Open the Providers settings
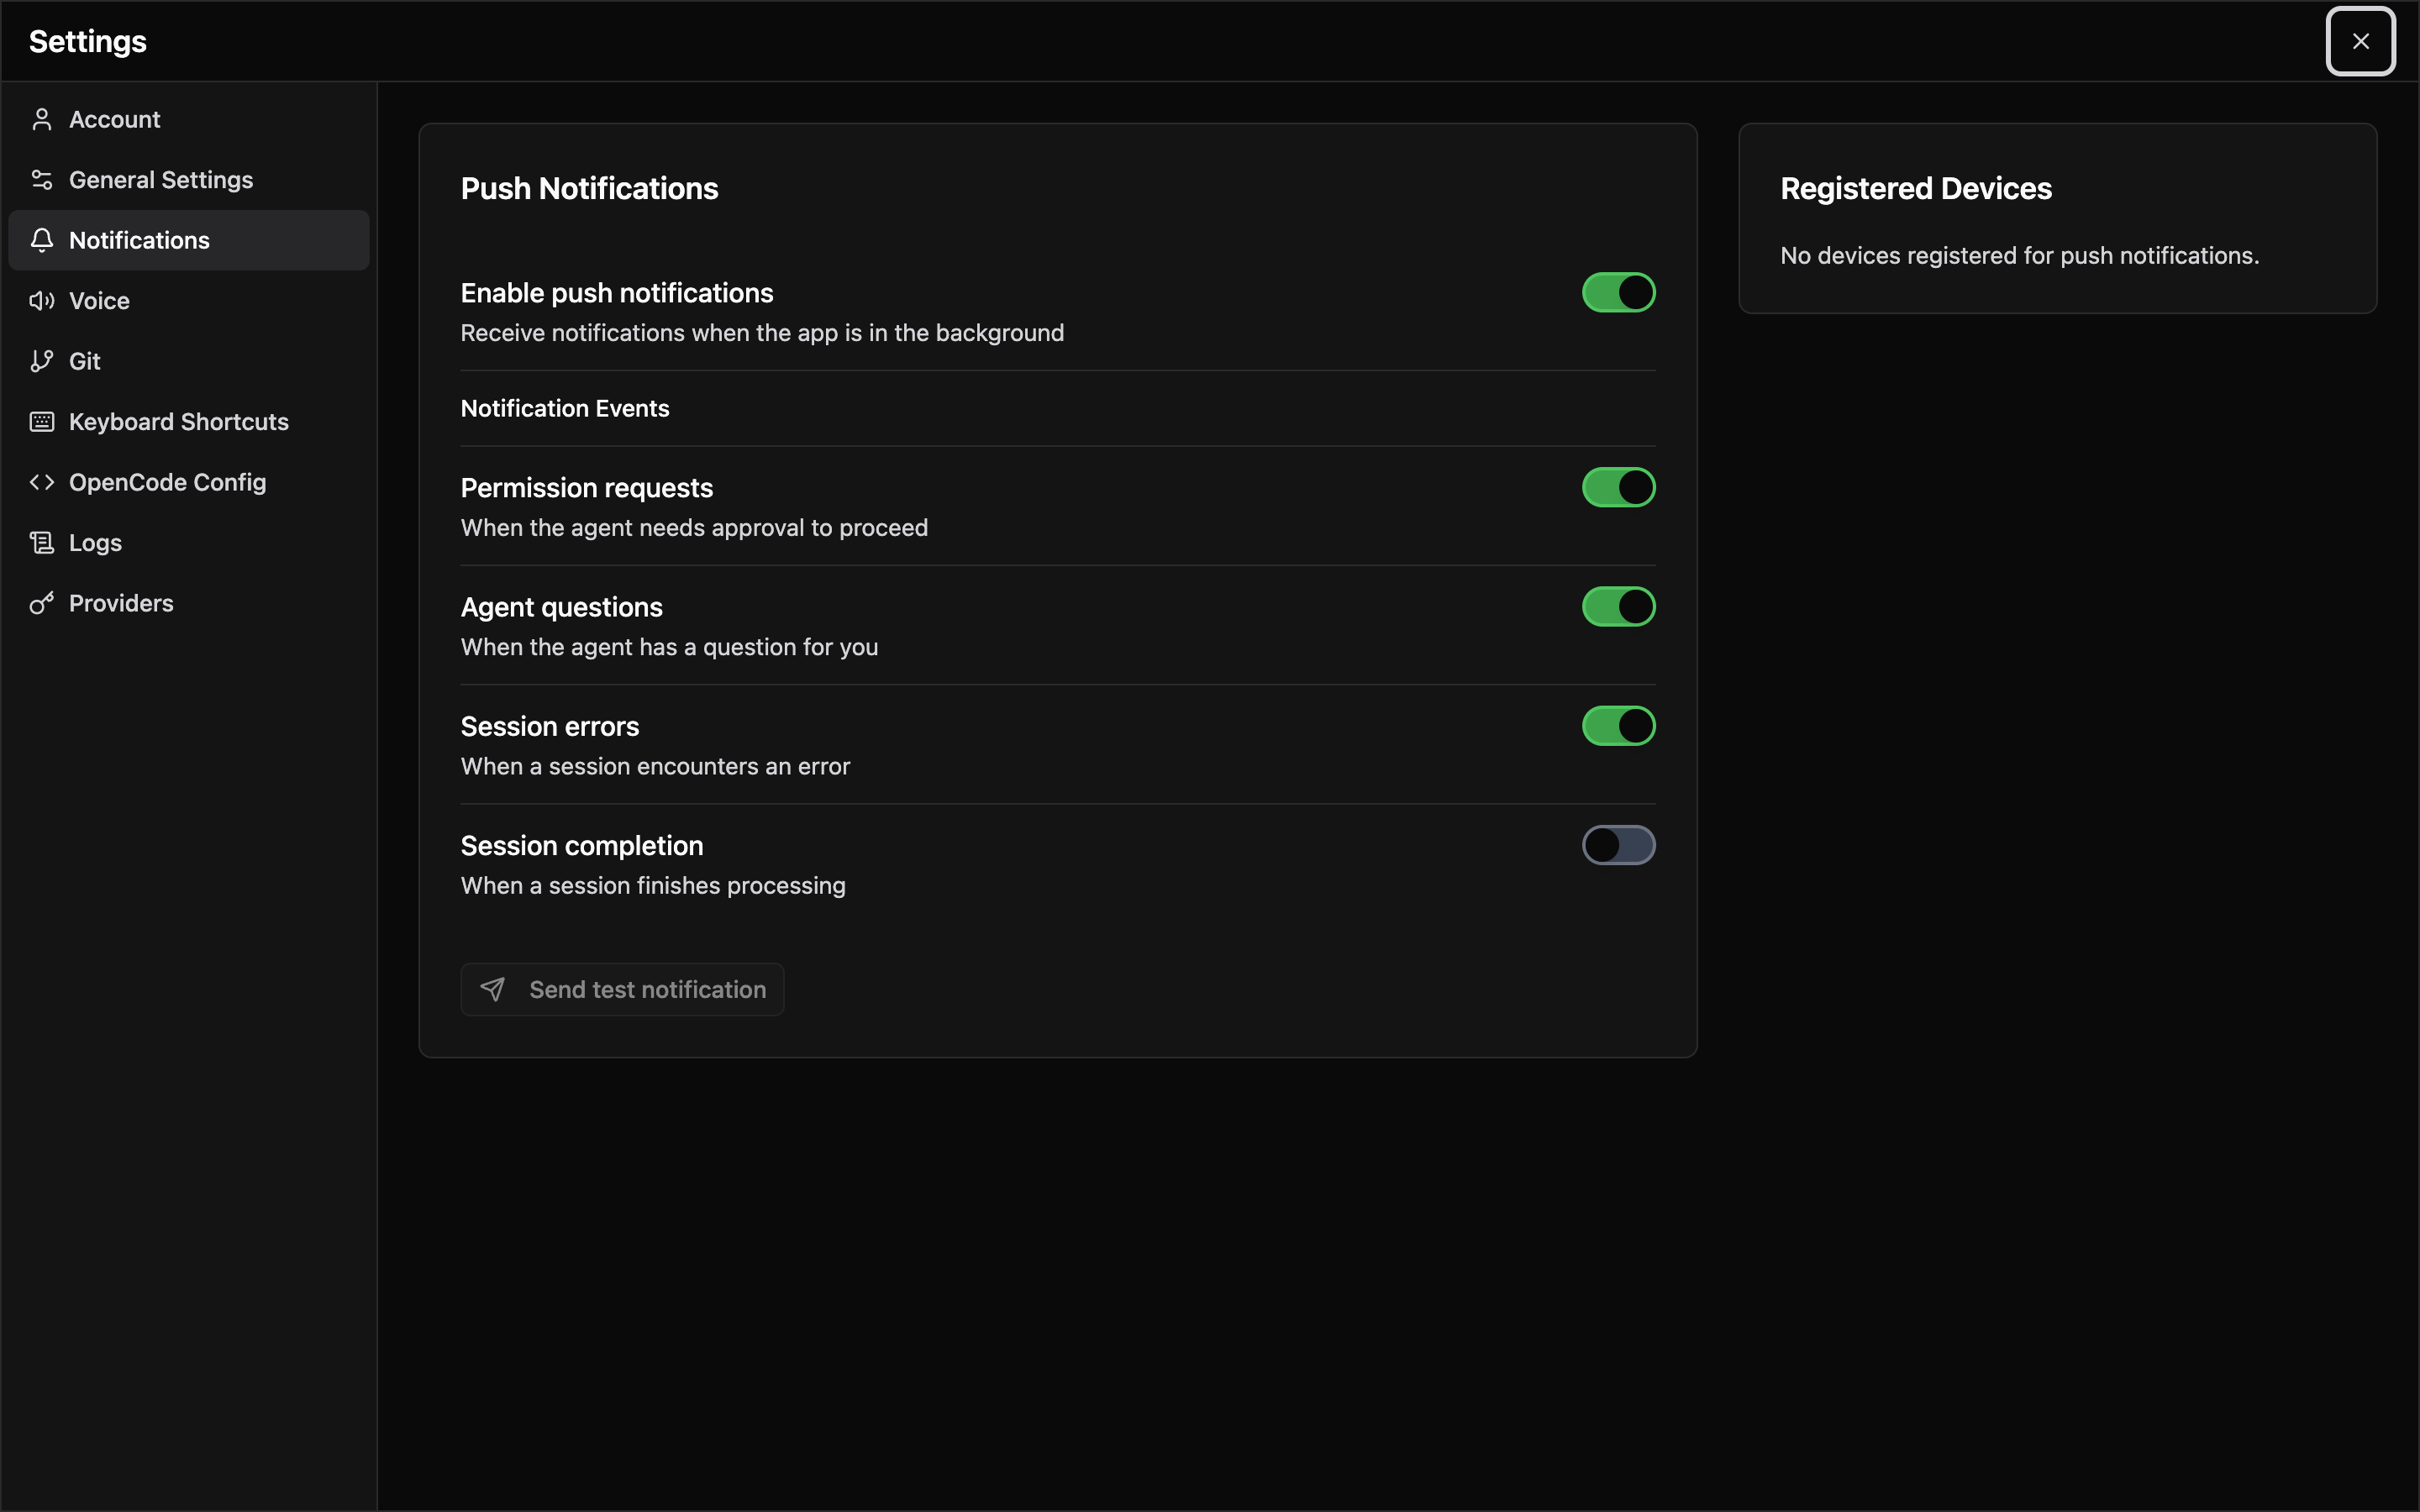This screenshot has height=1512, width=2420. tap(189, 603)
